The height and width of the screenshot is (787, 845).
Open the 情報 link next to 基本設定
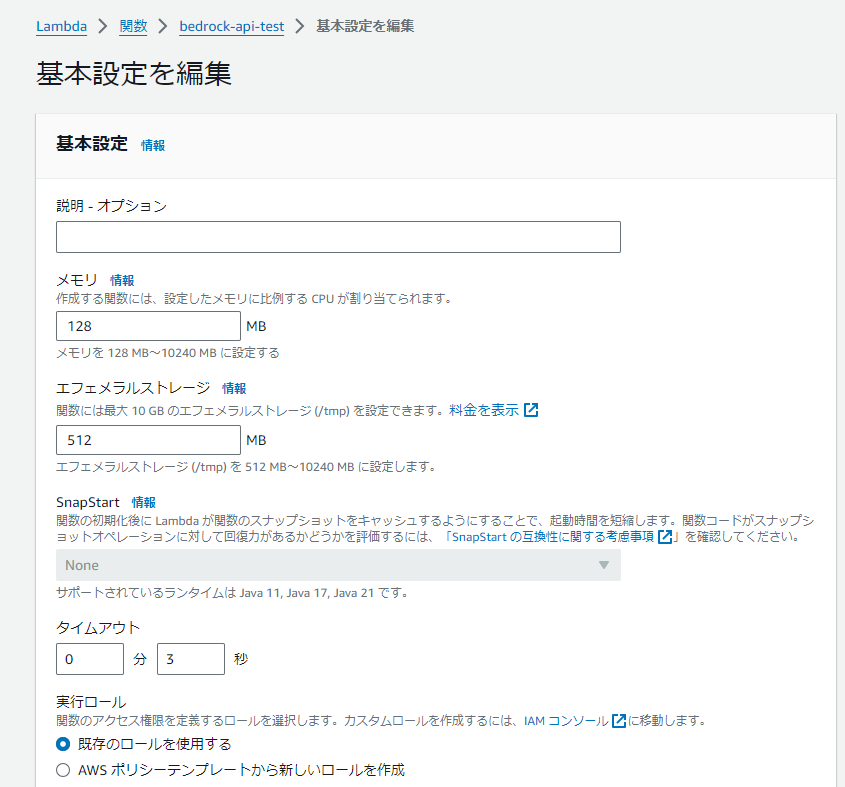click(152, 145)
